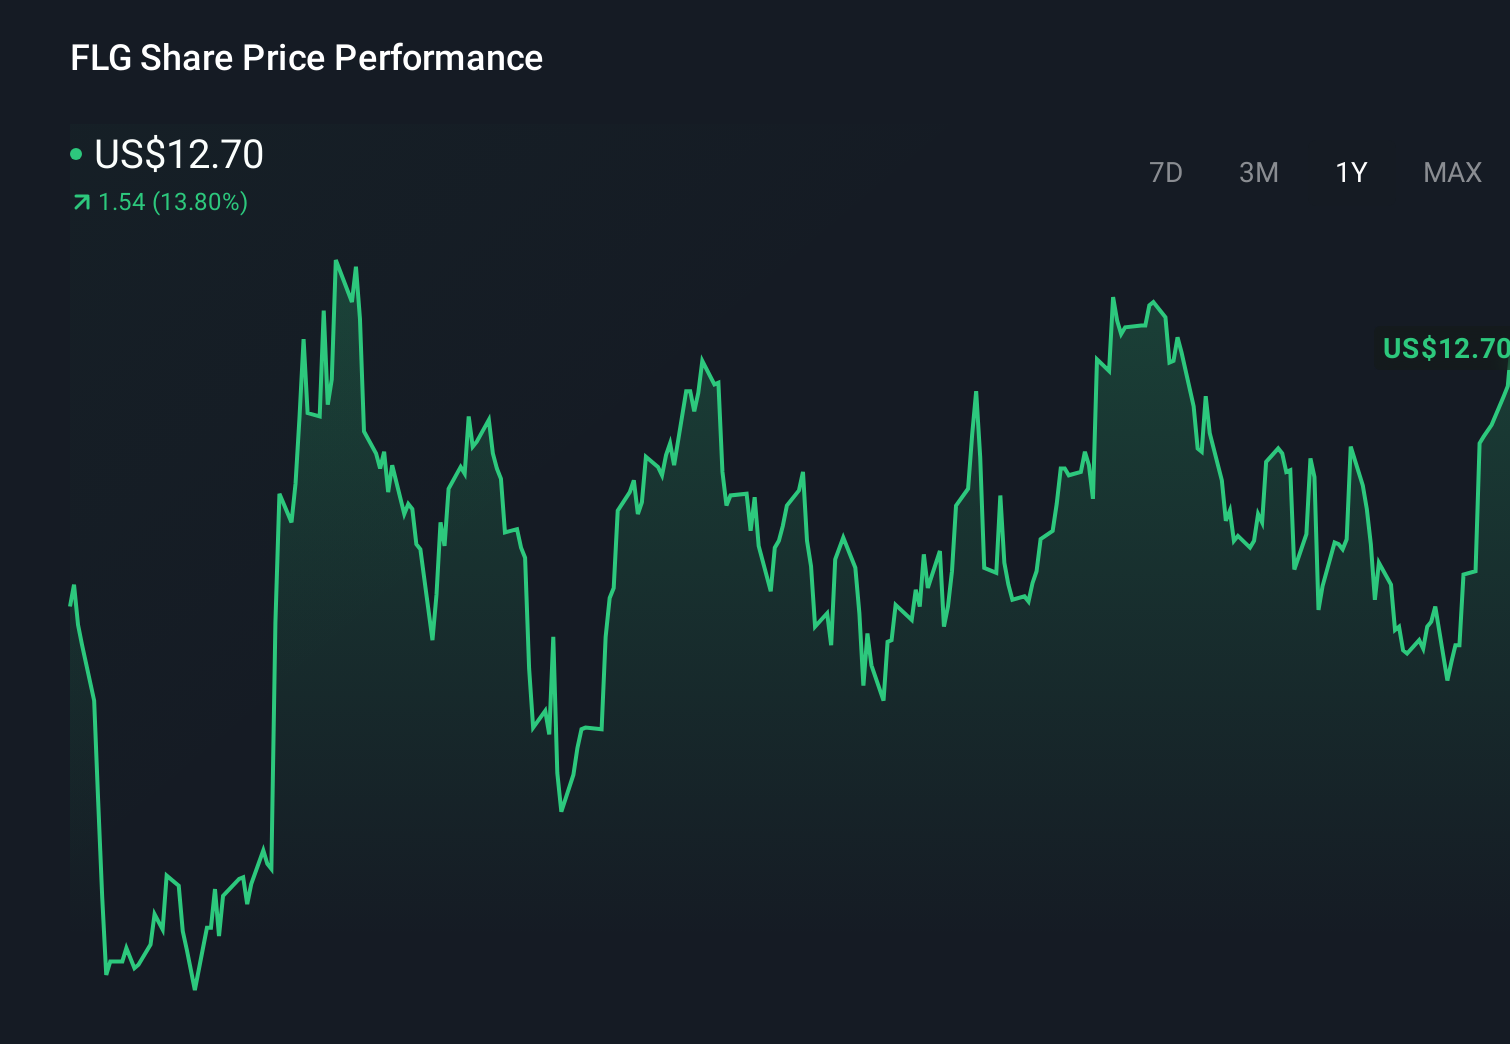Select the green live price indicator dot
Screen dimensions: 1510x1044
coord(76,154)
